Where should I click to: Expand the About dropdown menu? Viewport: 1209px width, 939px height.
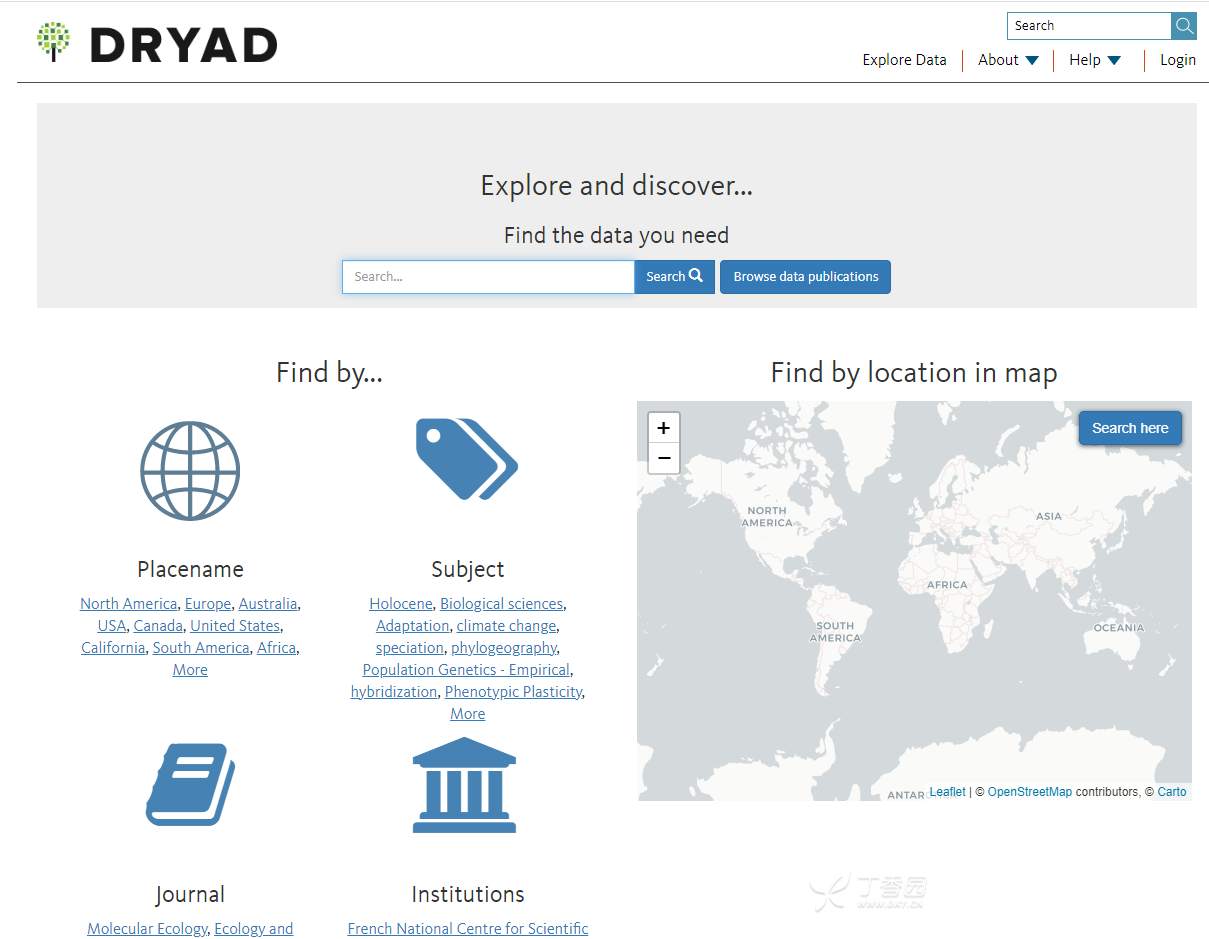(1008, 60)
